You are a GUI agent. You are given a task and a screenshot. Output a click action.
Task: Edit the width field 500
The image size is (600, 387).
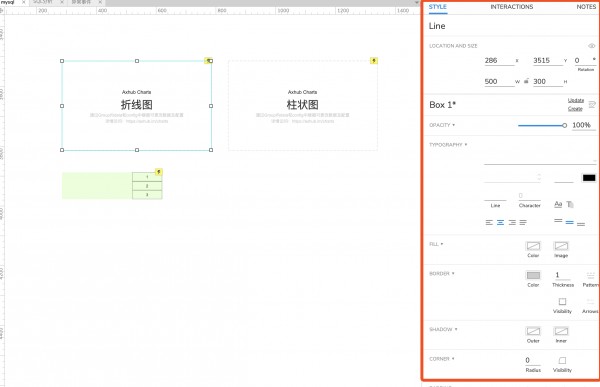499,82
